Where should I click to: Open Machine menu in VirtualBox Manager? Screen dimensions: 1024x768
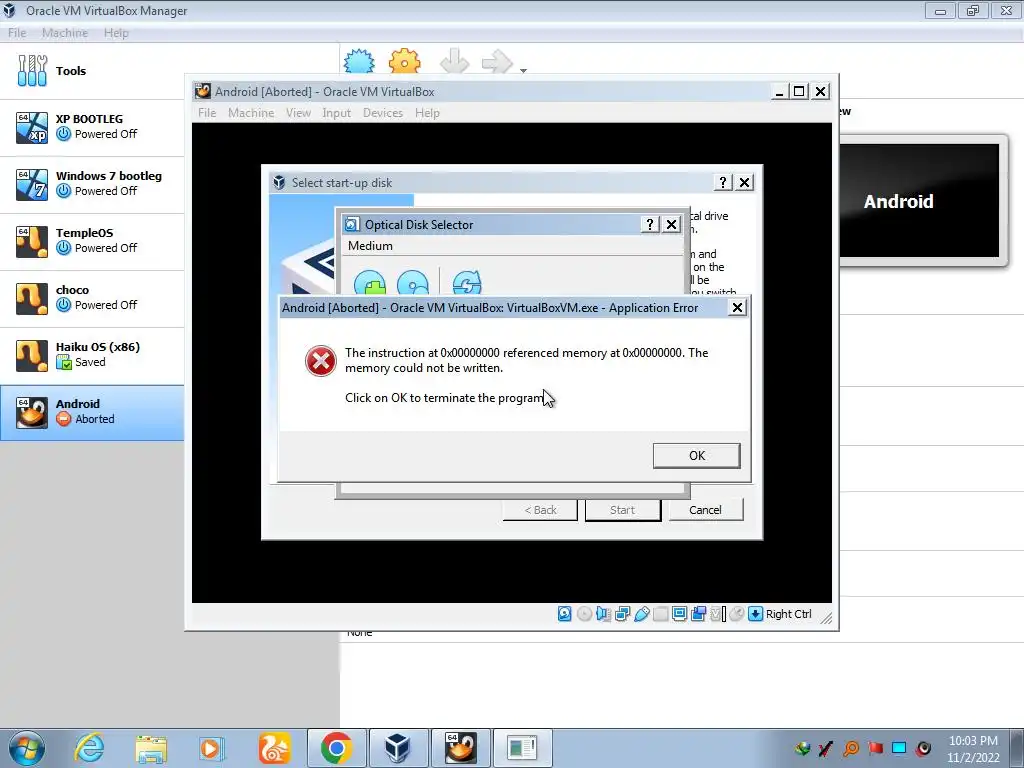click(65, 33)
